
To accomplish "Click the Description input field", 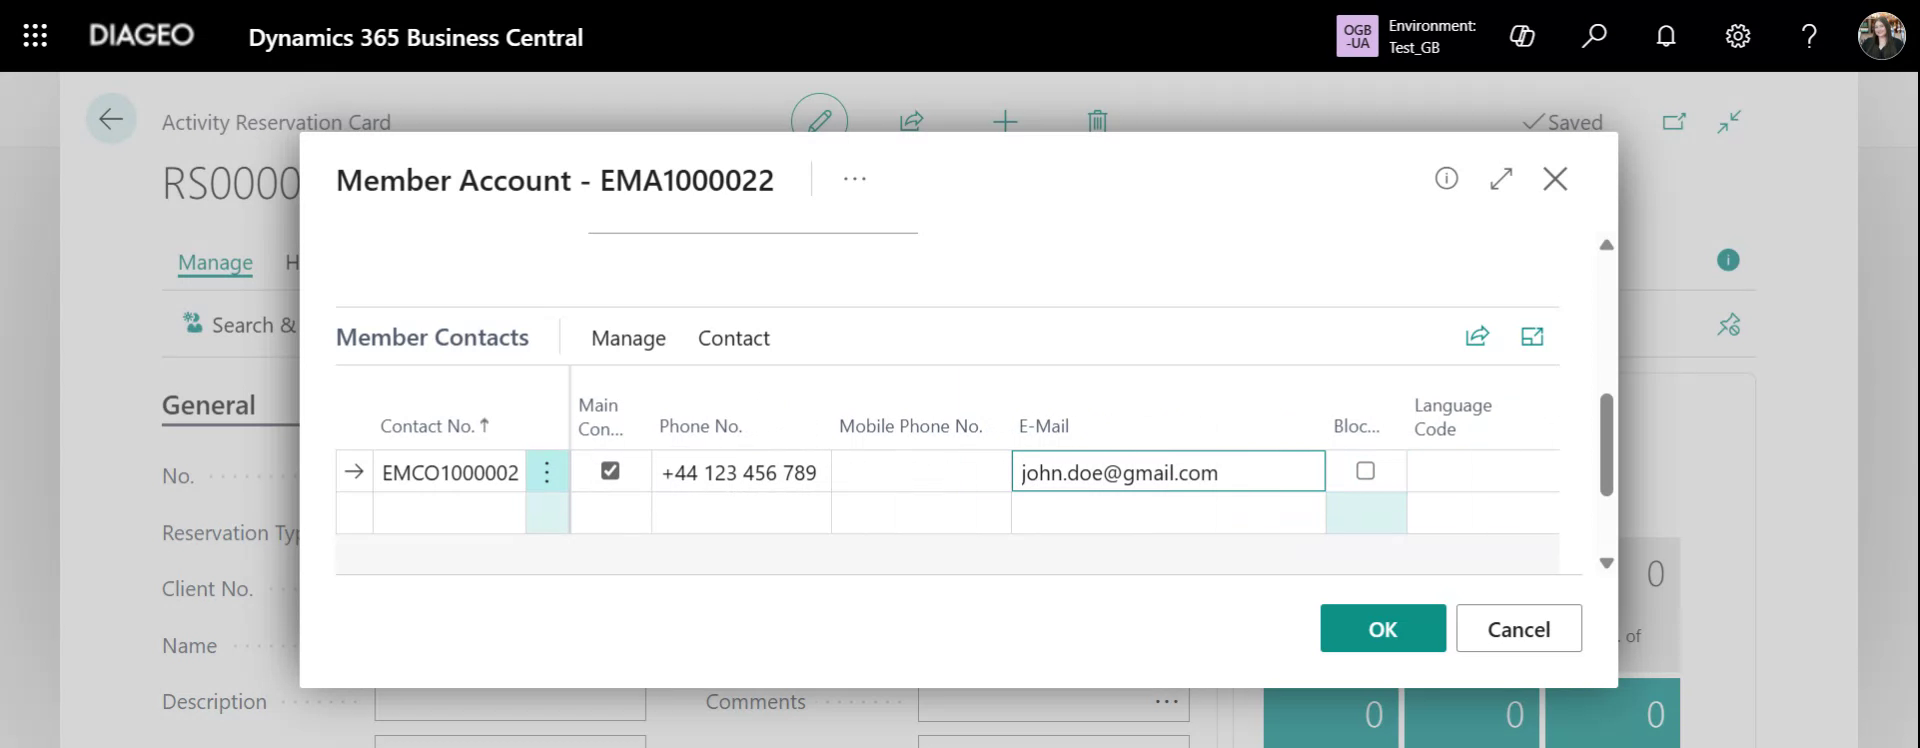I will (x=510, y=702).
